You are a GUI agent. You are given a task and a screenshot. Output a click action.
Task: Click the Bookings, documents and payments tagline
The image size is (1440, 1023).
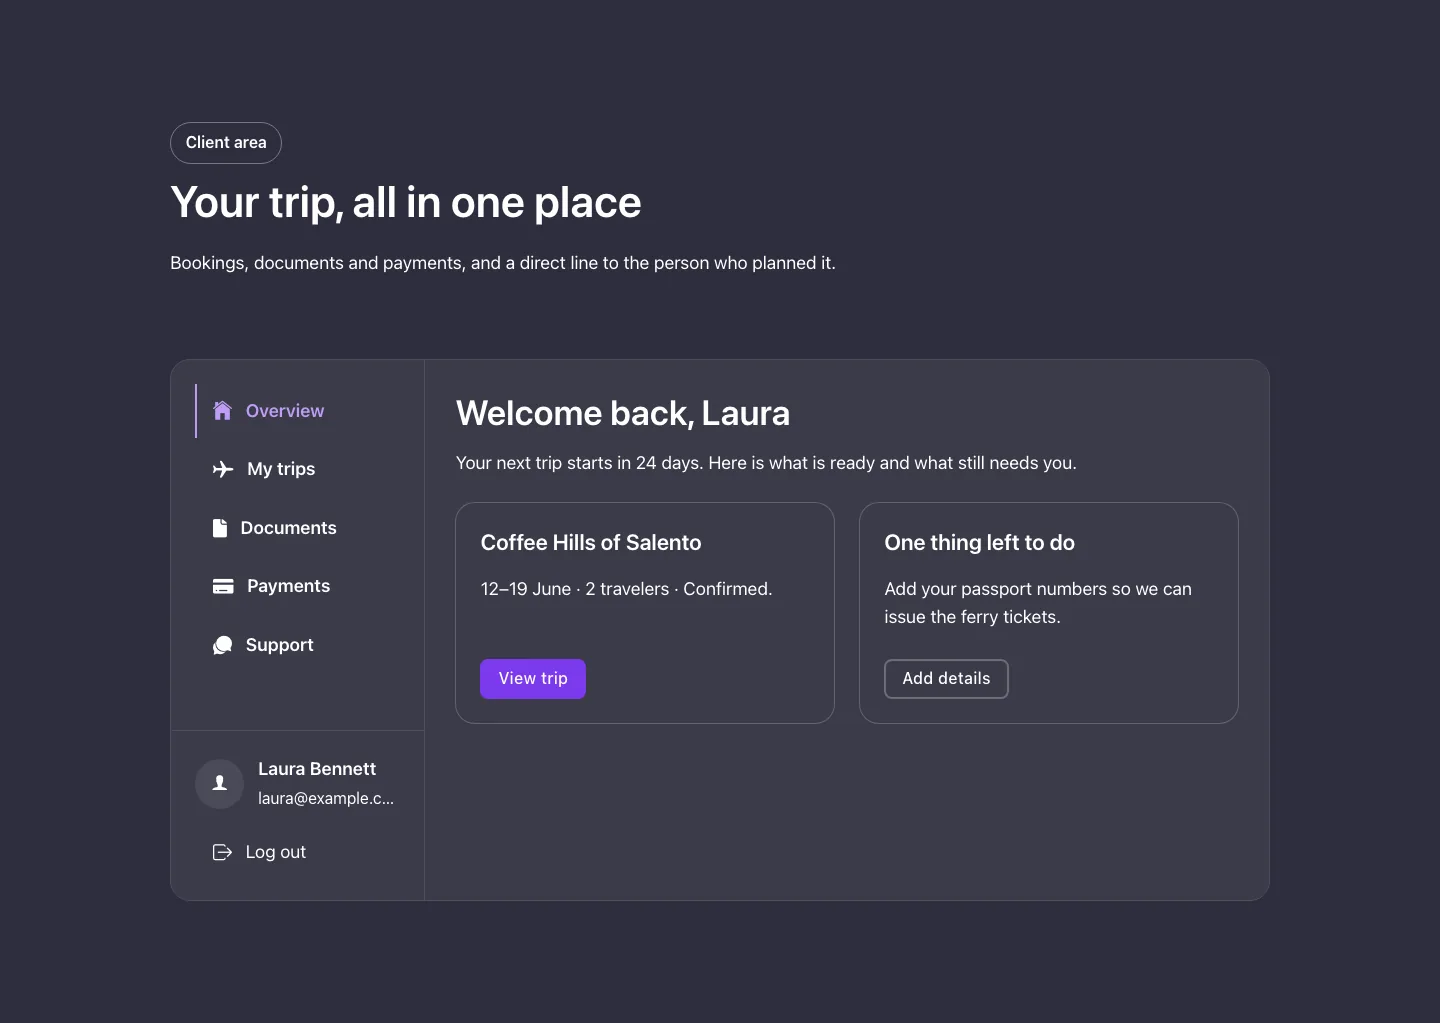[503, 263]
